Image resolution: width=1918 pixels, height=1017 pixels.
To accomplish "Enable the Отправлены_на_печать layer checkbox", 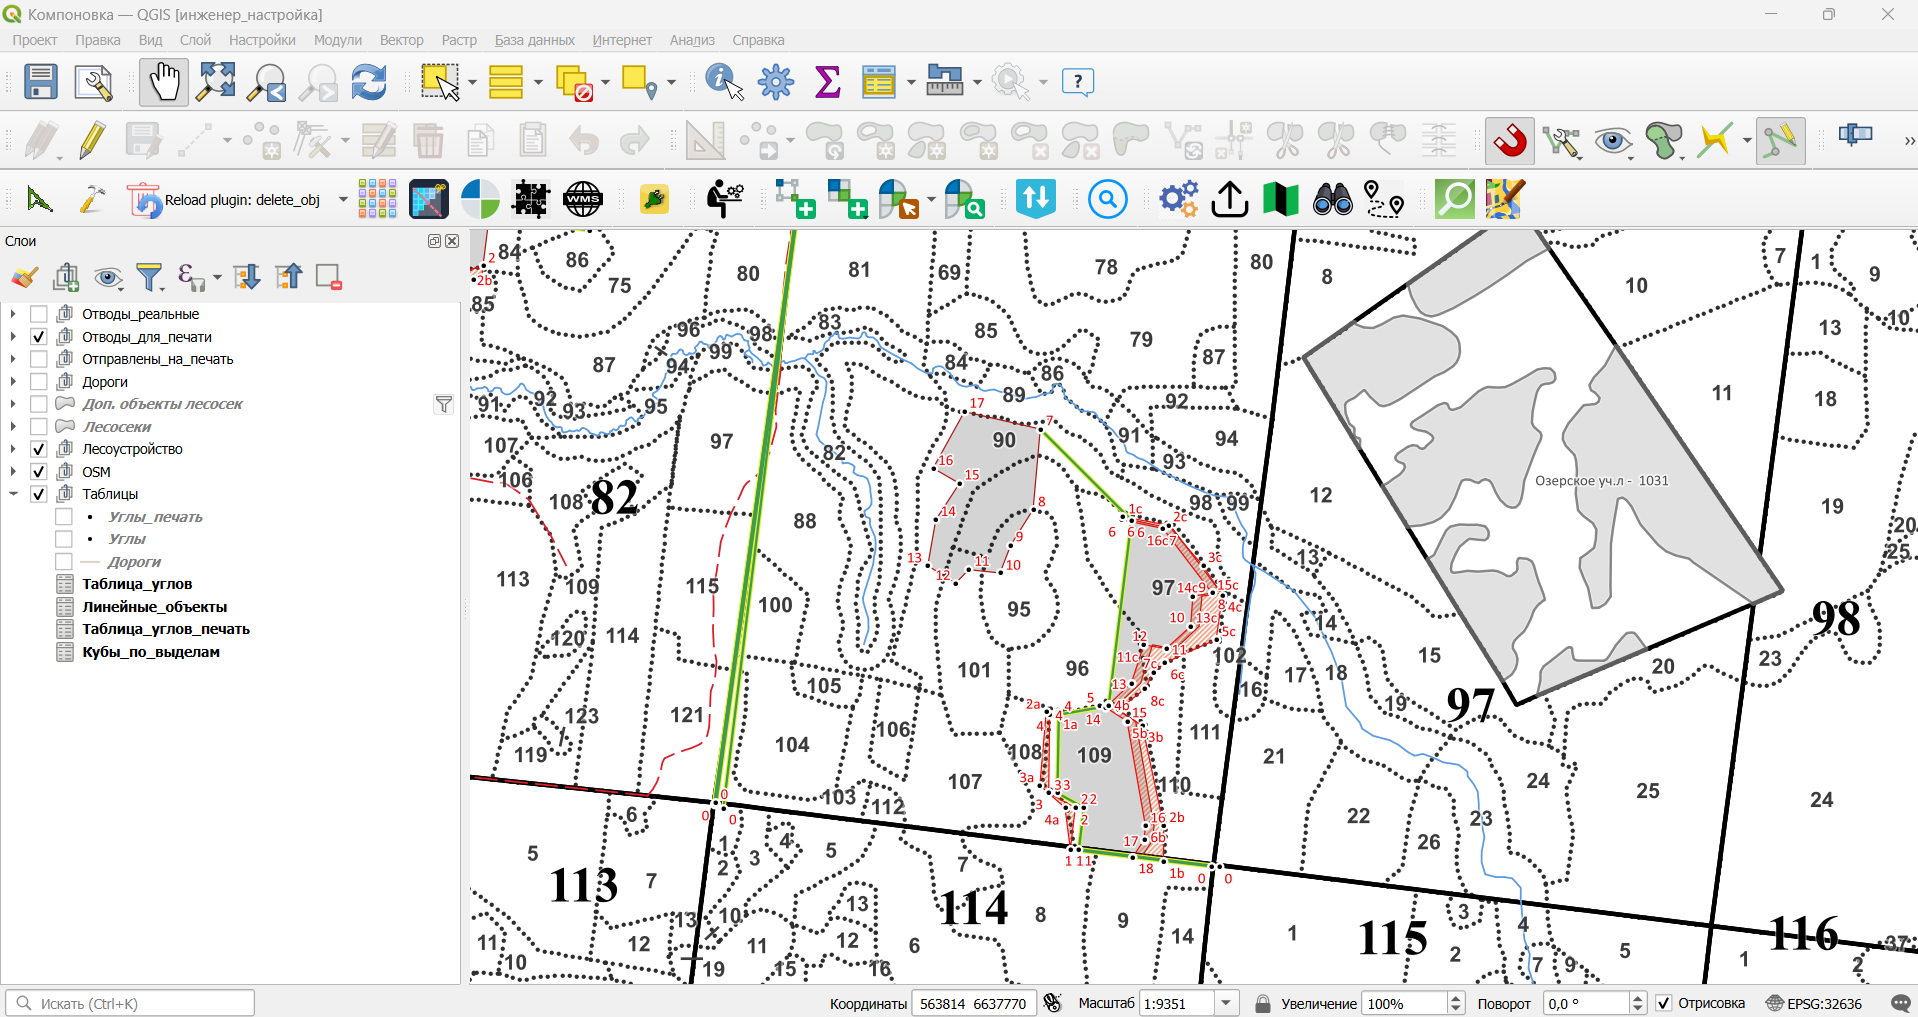I will pos(39,359).
